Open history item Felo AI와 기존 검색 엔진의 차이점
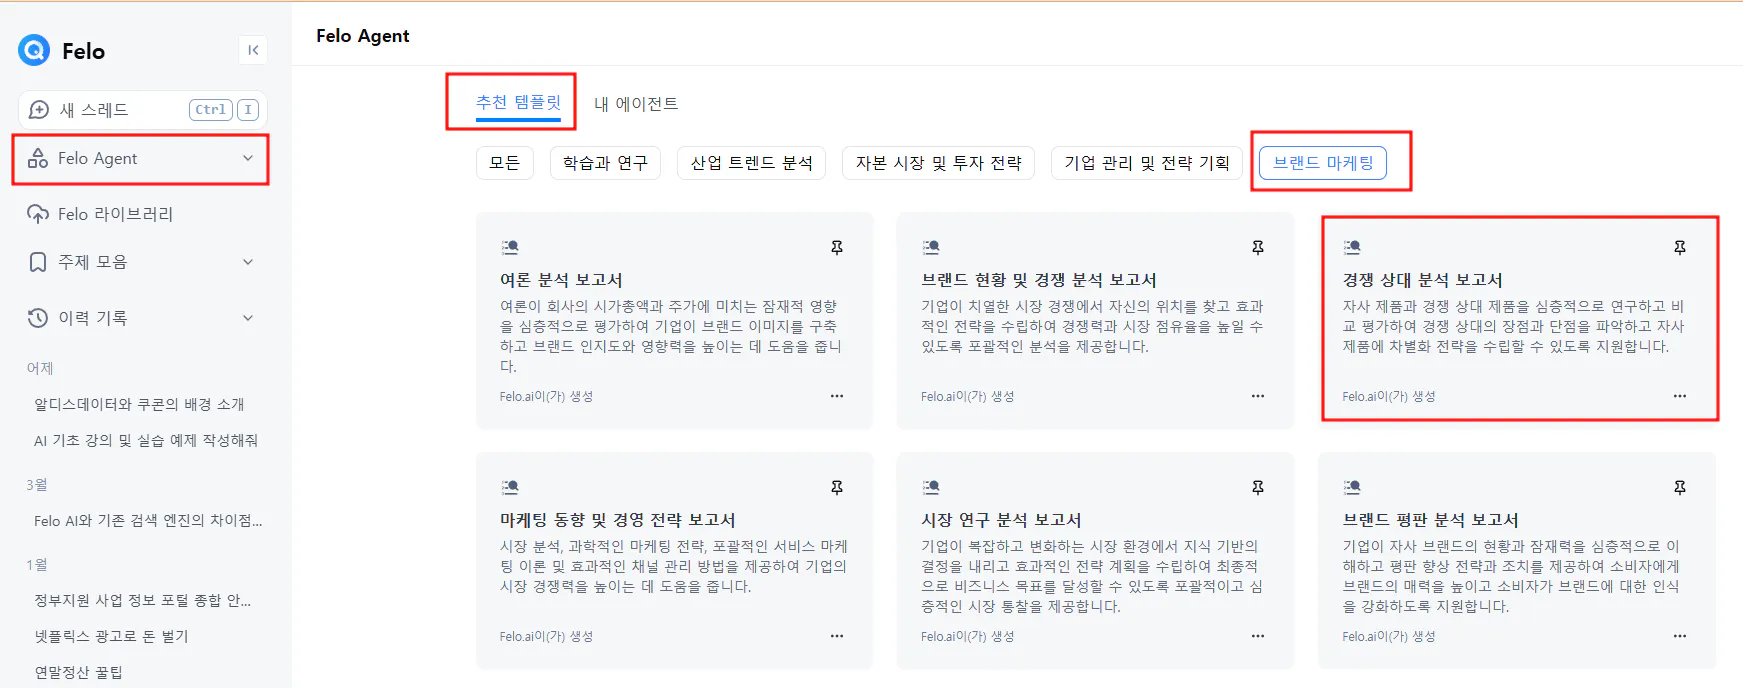 148,520
